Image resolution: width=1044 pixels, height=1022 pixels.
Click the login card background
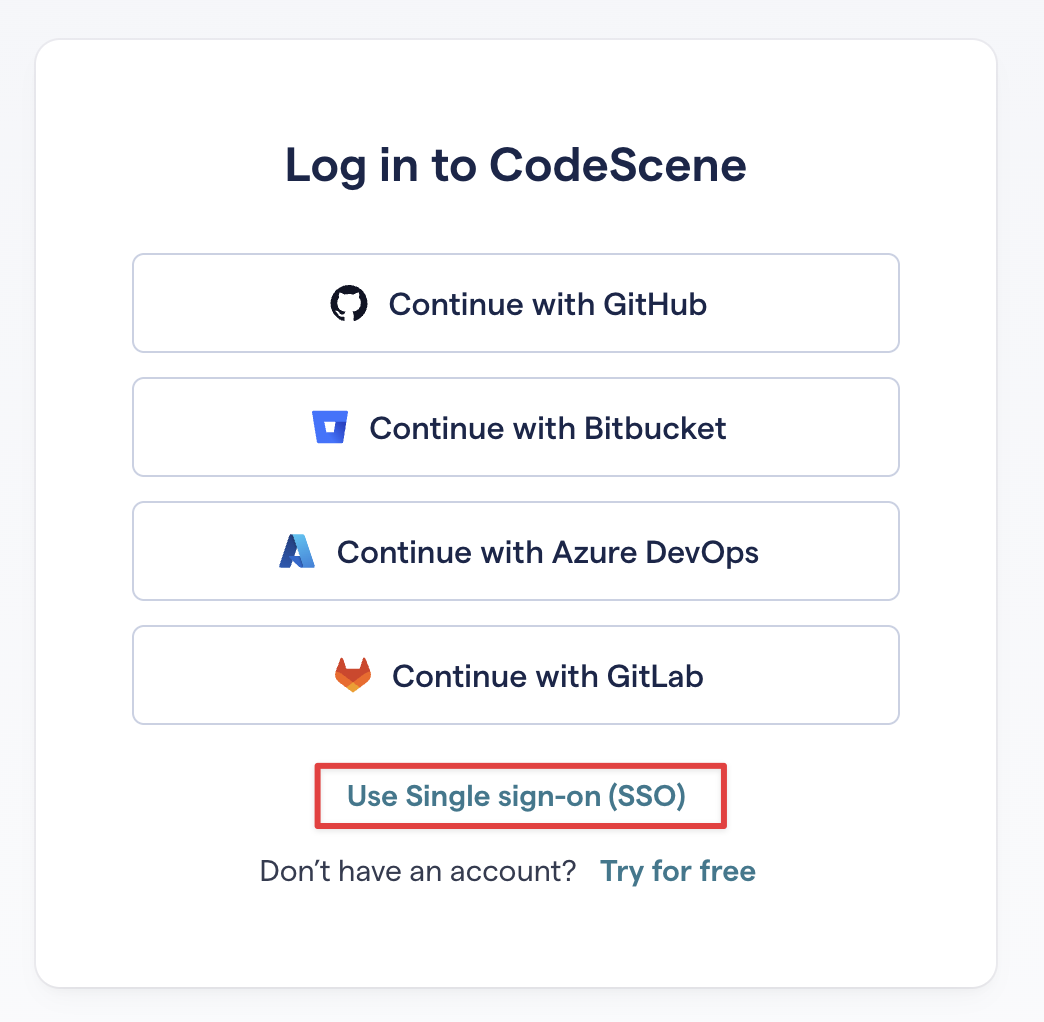[516, 940]
